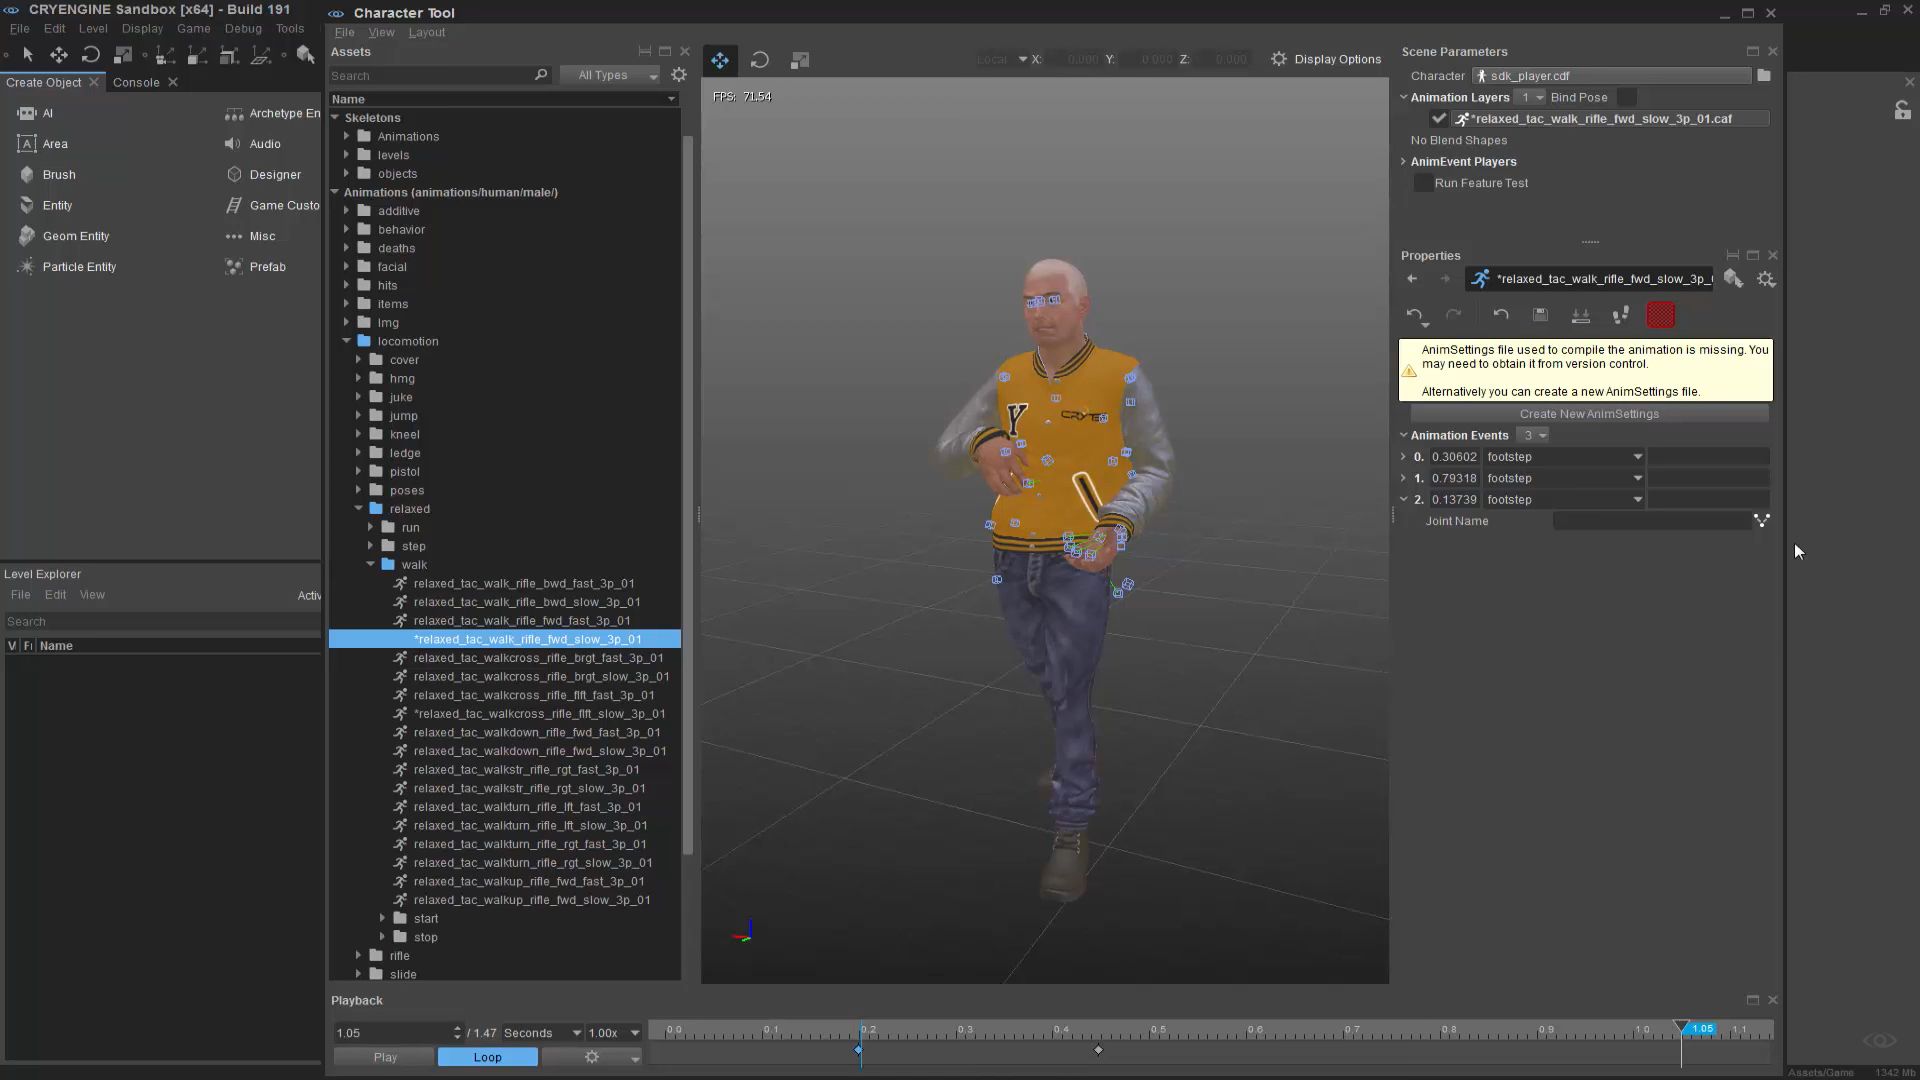Browse for character file folder icon

(x=1764, y=76)
